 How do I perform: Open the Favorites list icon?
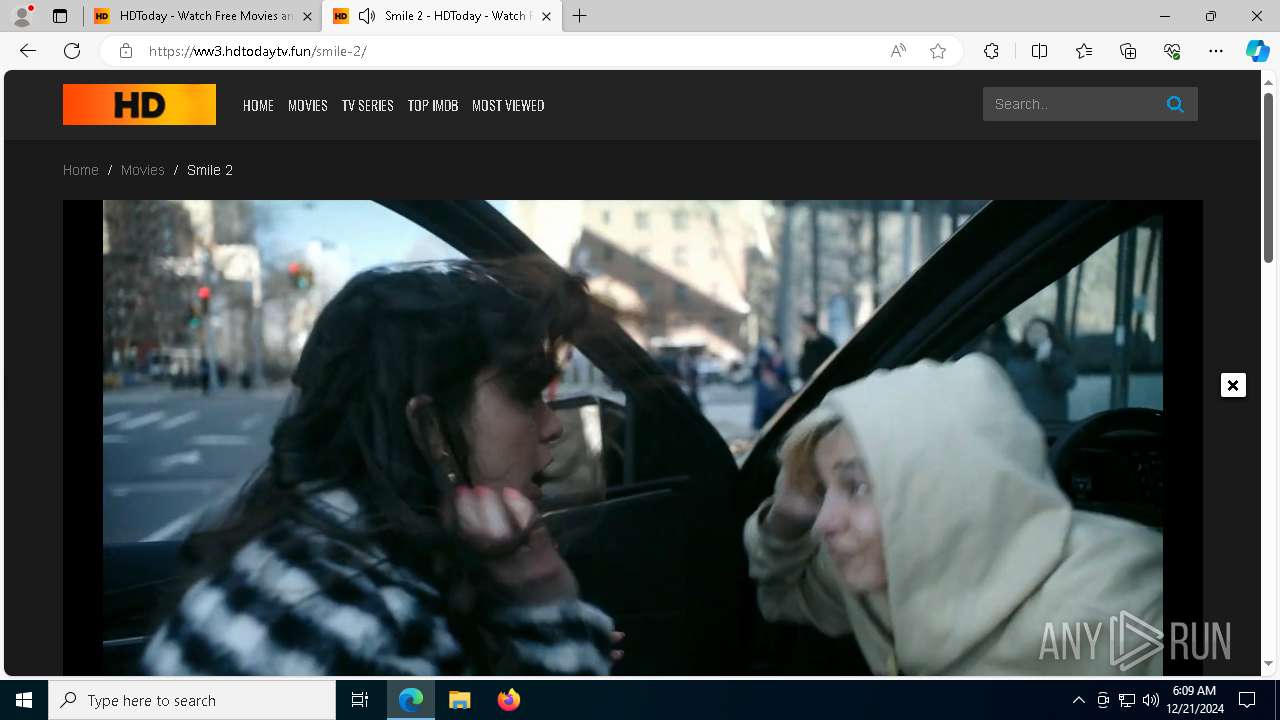[x=1084, y=51]
